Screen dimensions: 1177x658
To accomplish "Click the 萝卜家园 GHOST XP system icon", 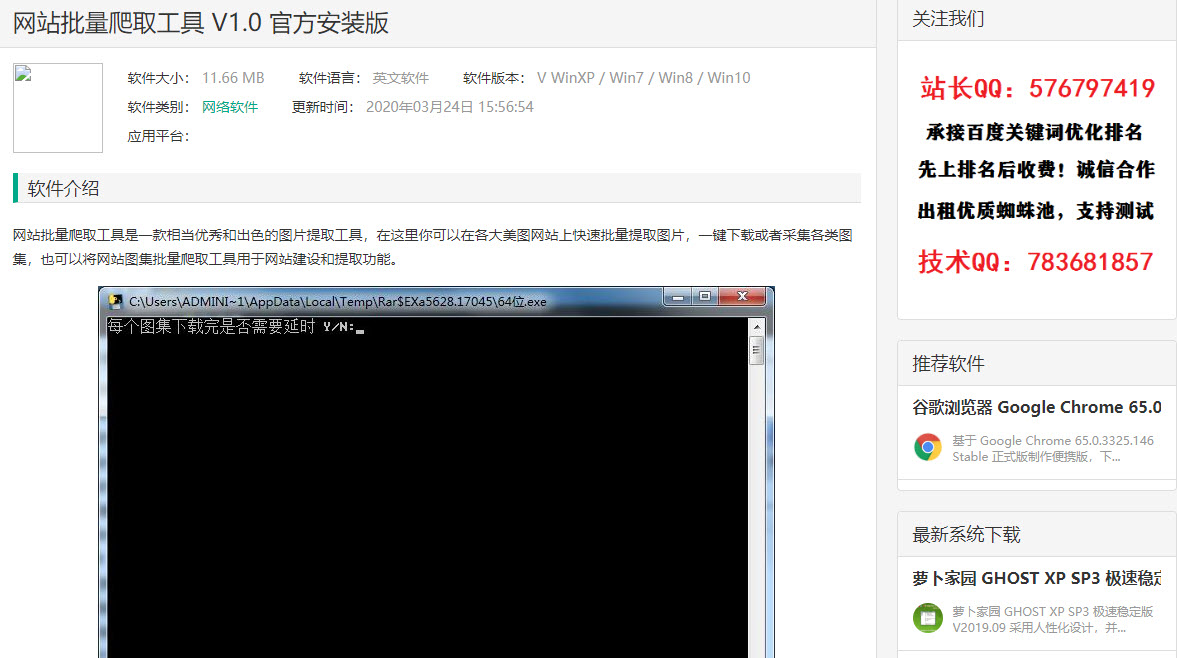I will (927, 619).
